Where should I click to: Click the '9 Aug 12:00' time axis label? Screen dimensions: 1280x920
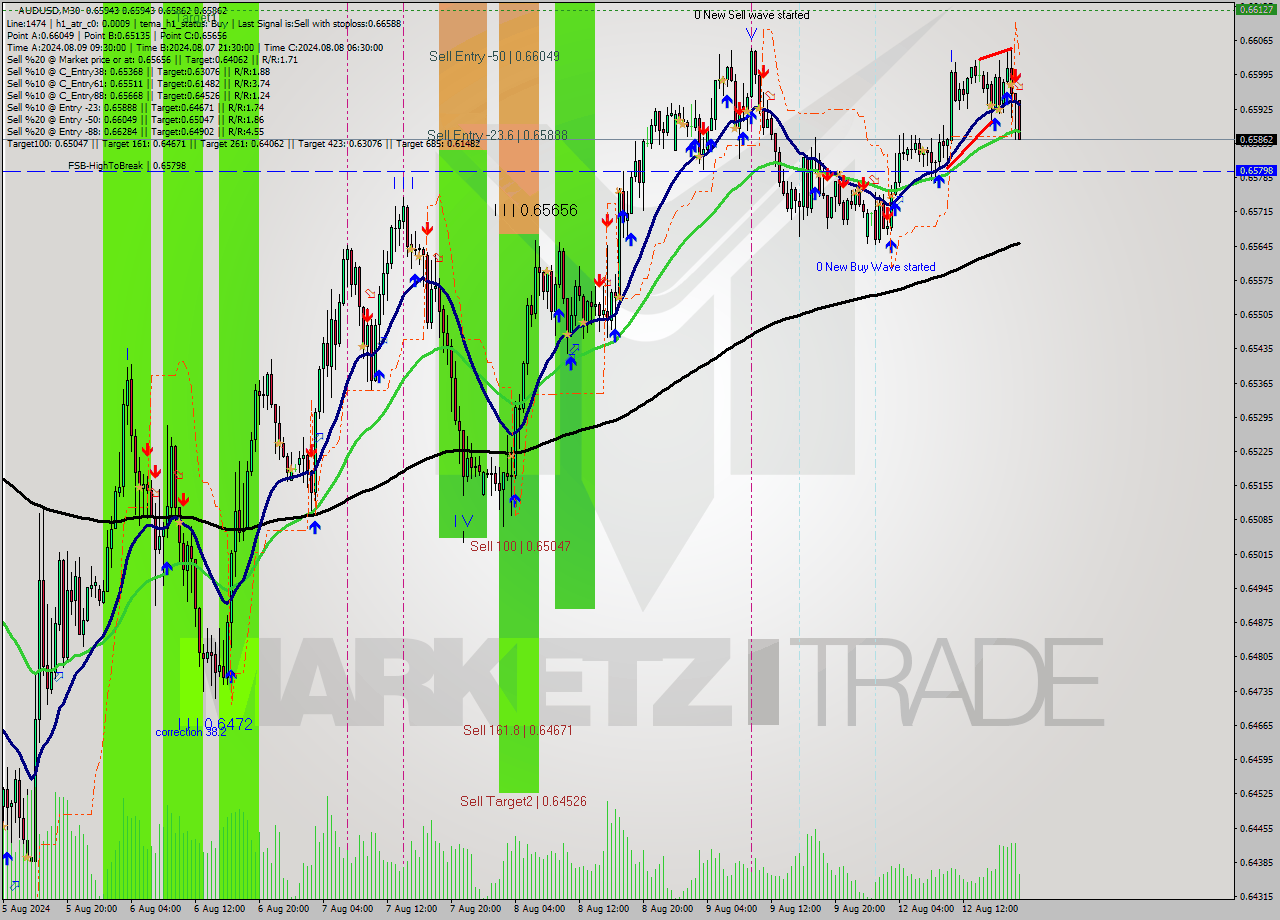click(796, 909)
